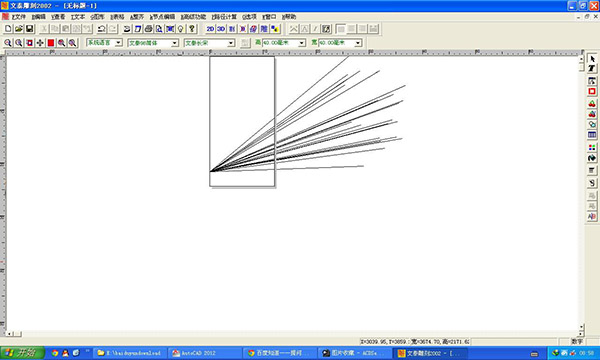
Task: Select the text T tool
Action: (x=592, y=69)
